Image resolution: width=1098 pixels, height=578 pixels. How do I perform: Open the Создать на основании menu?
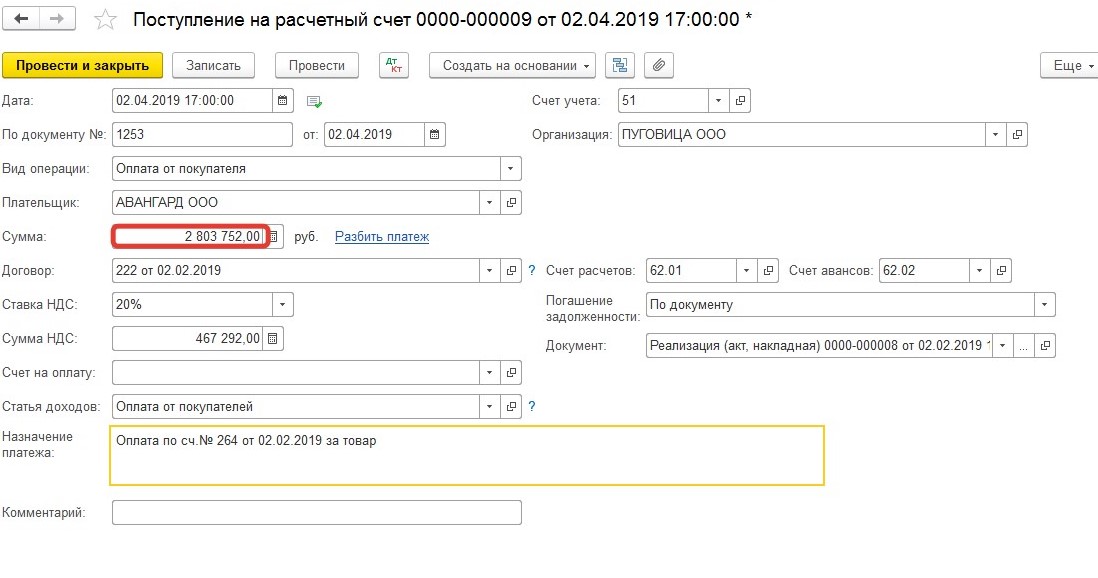tap(512, 65)
